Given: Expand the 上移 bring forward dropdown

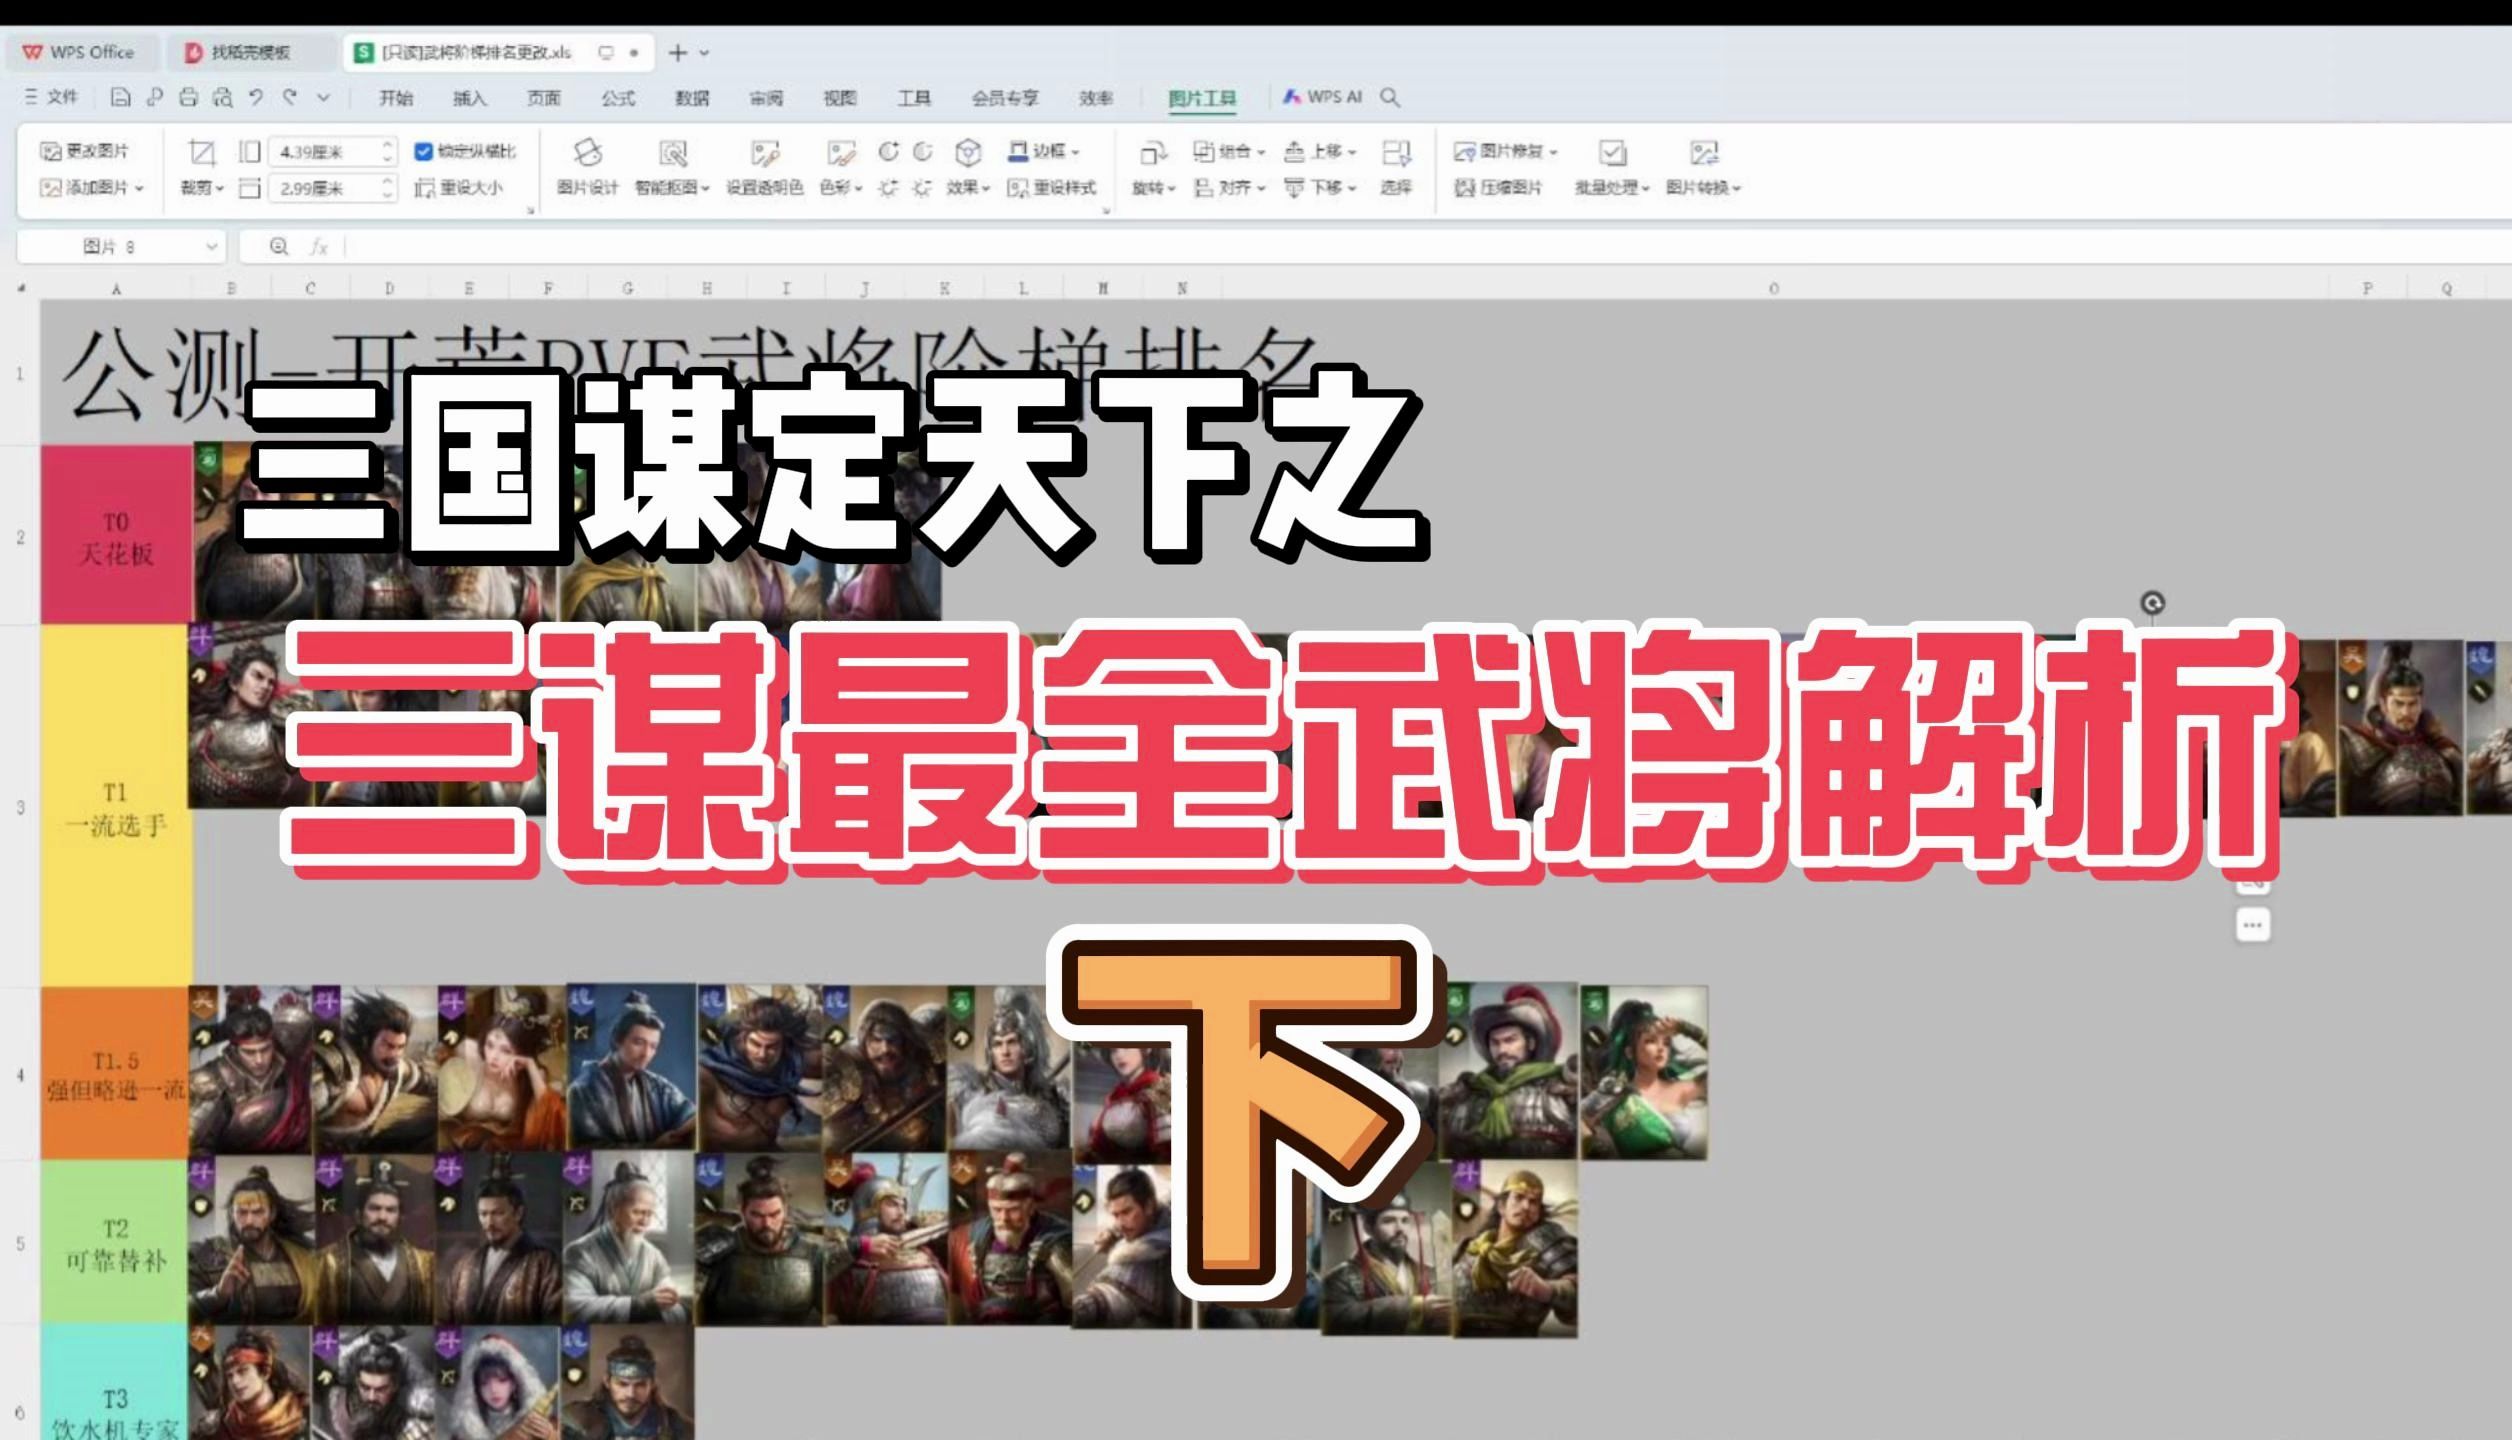Looking at the screenshot, I should point(1351,152).
